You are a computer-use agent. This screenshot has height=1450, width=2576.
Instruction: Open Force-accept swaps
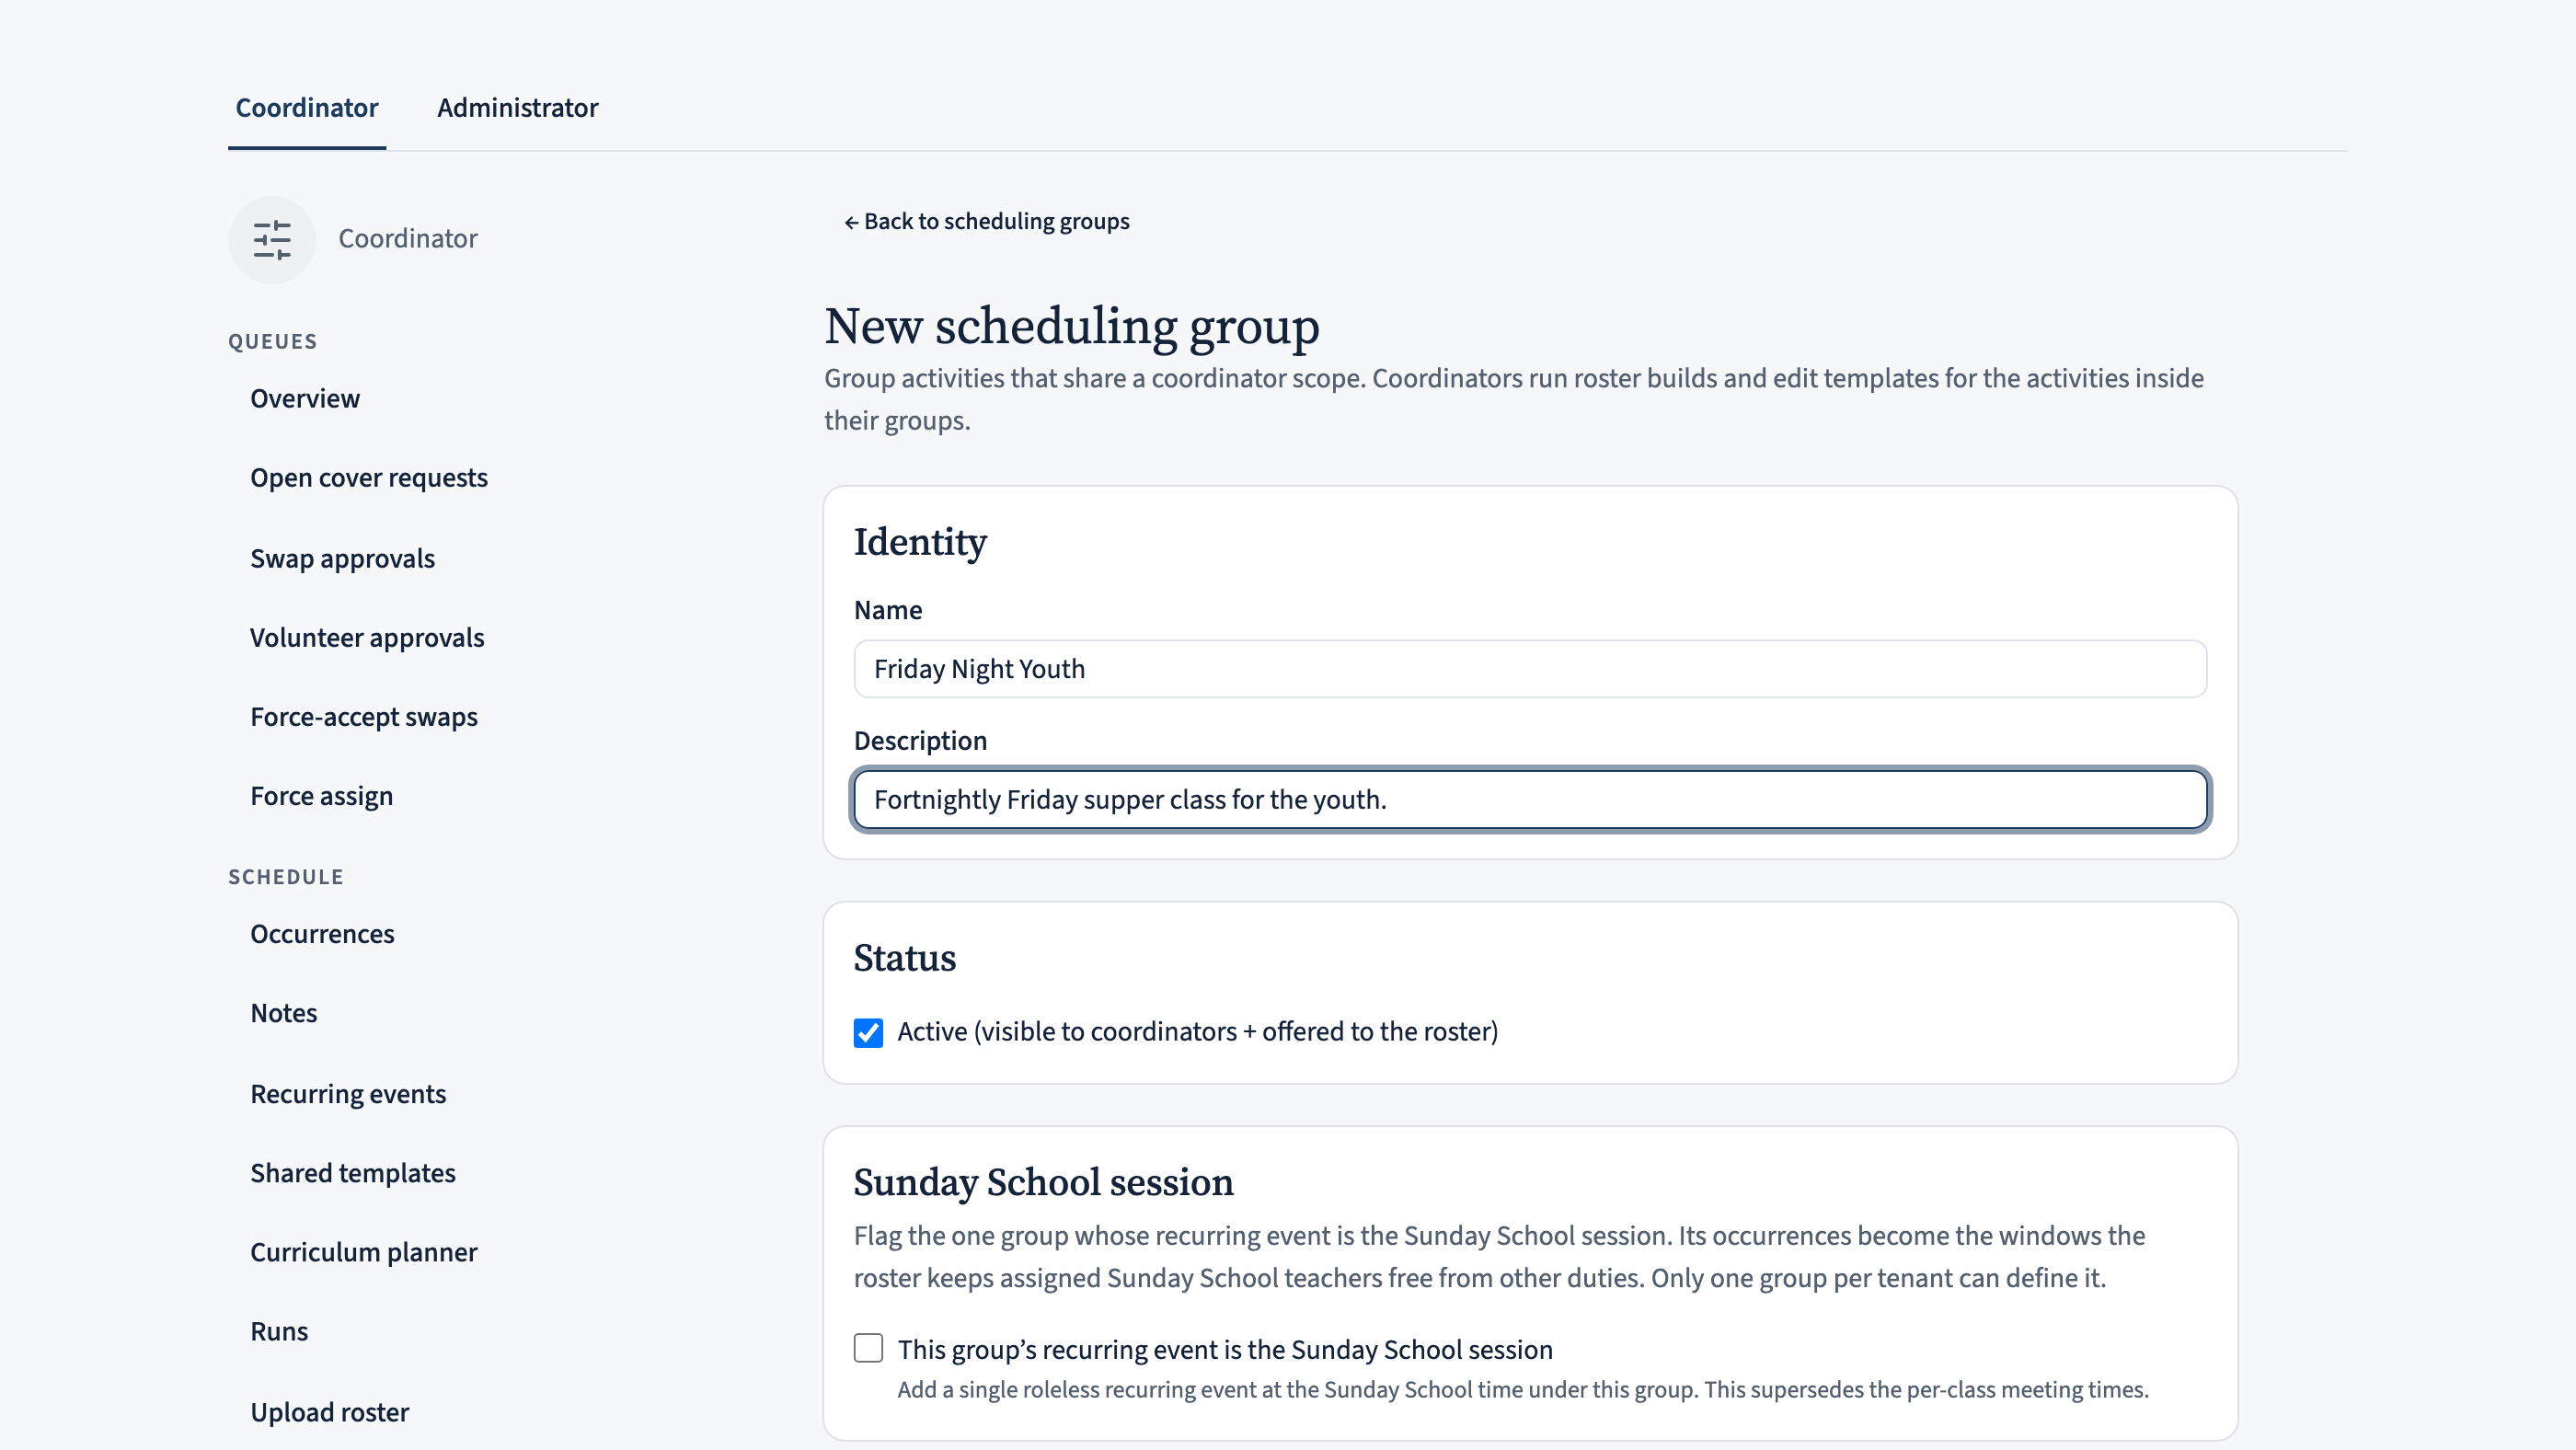click(363, 716)
